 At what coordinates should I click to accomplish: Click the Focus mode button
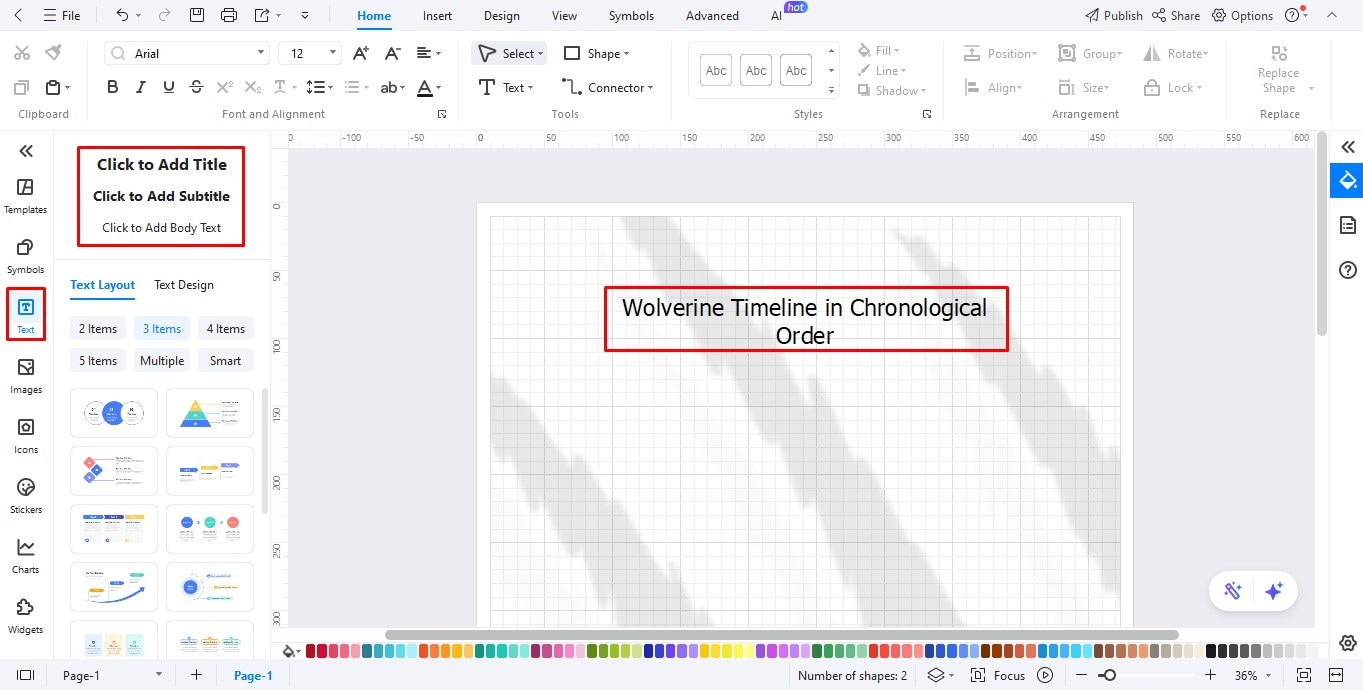(999, 675)
